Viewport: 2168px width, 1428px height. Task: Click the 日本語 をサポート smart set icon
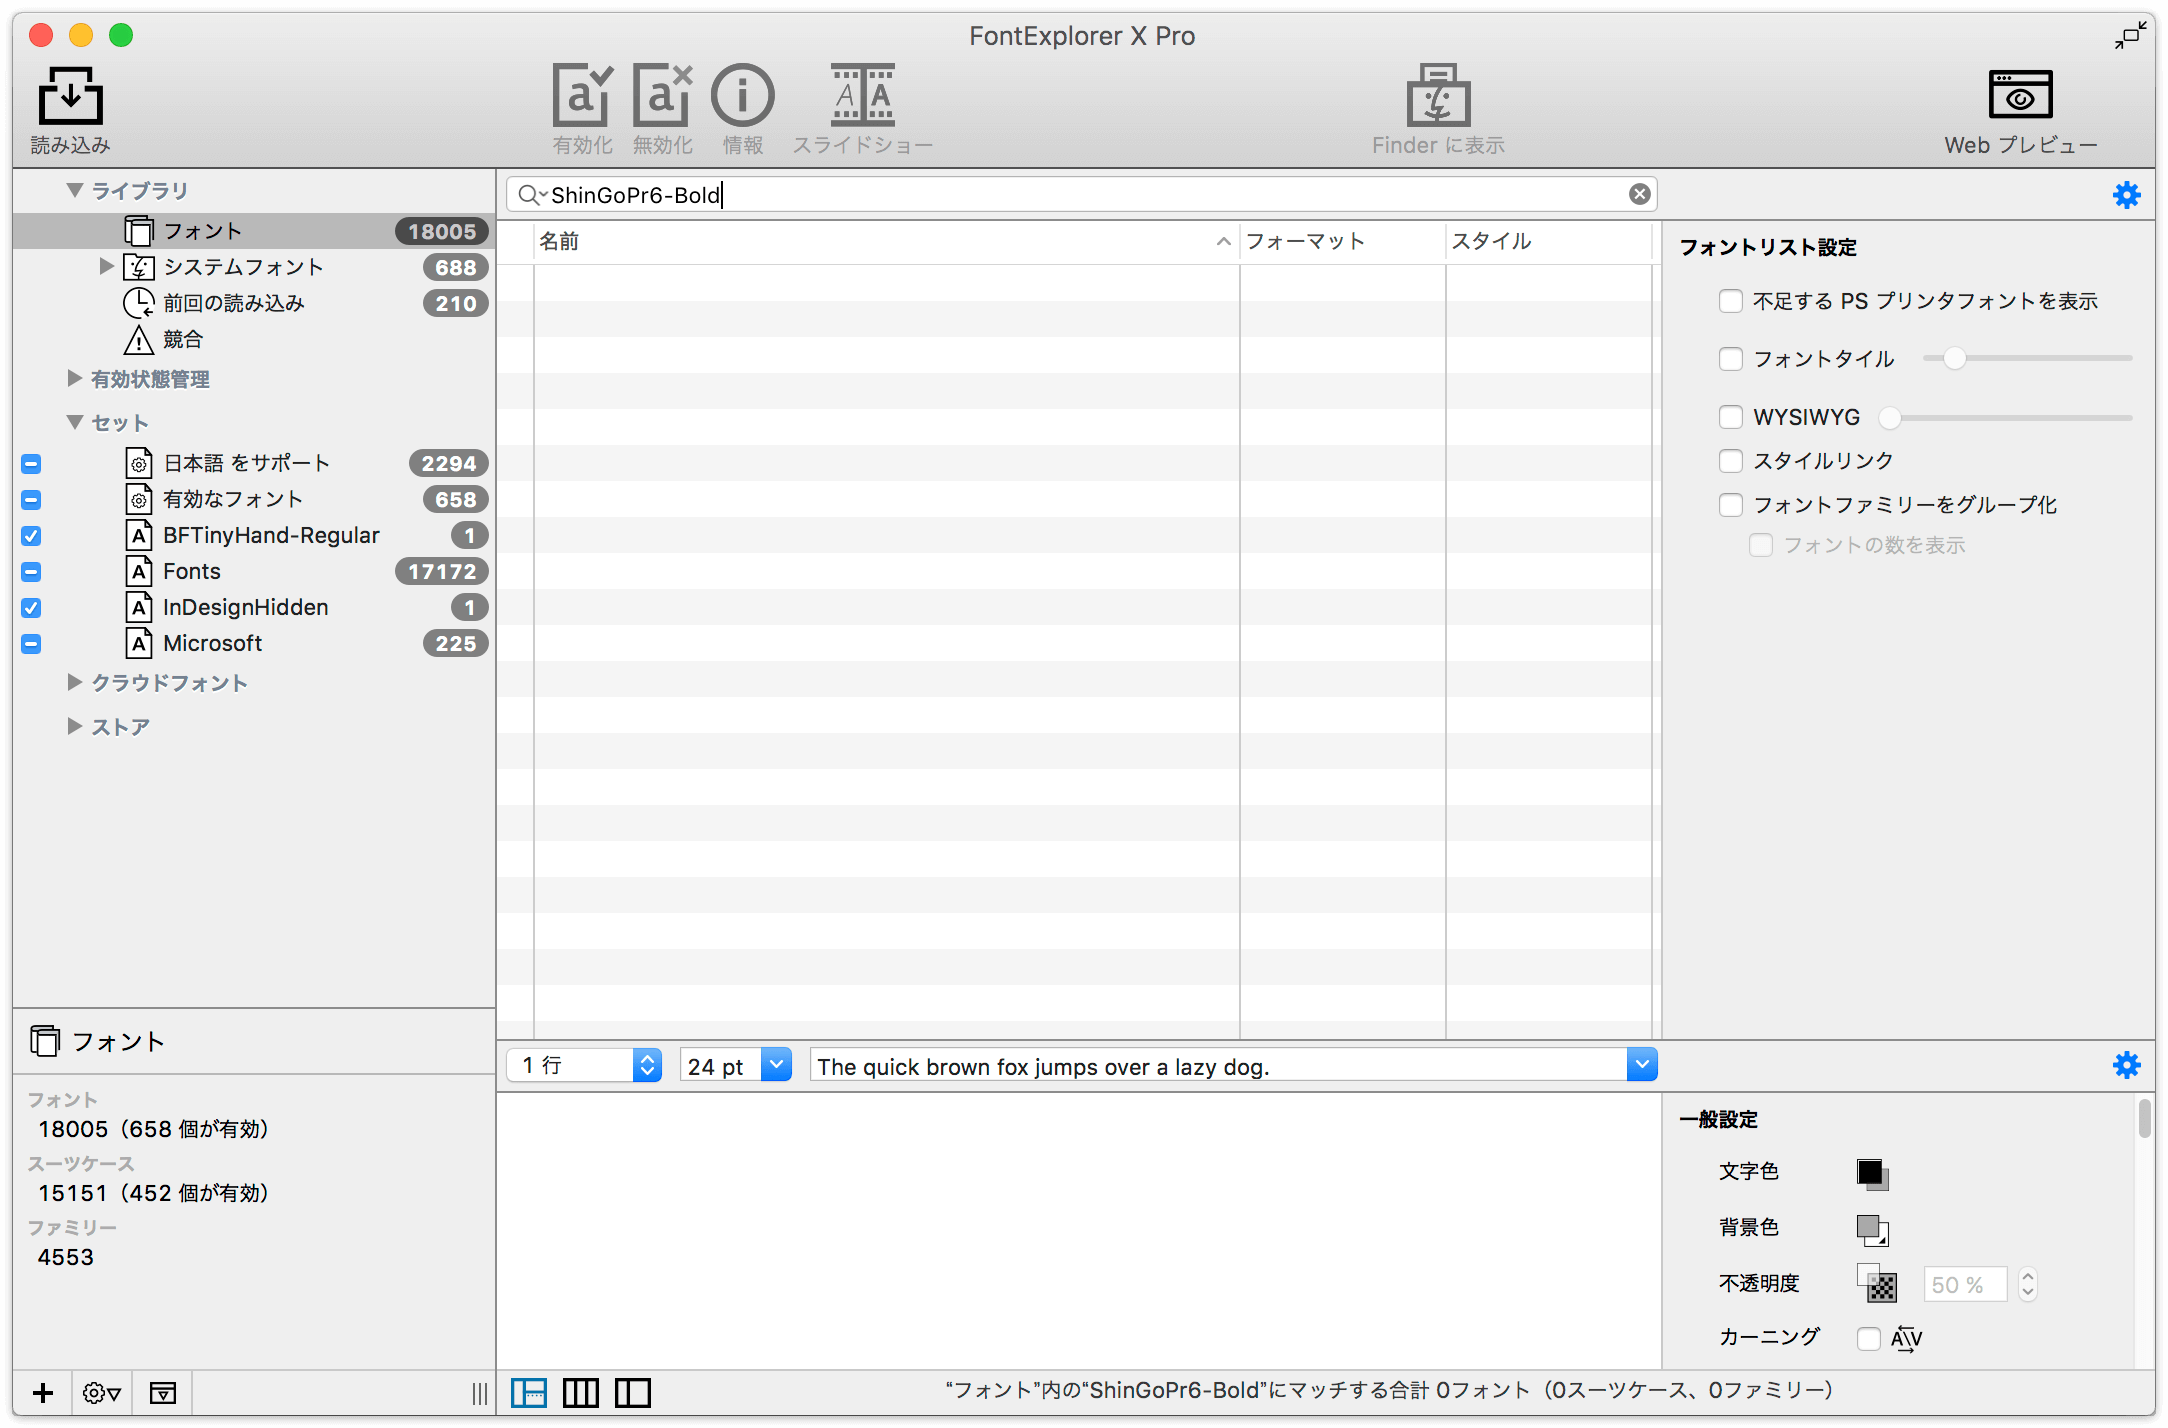(140, 463)
